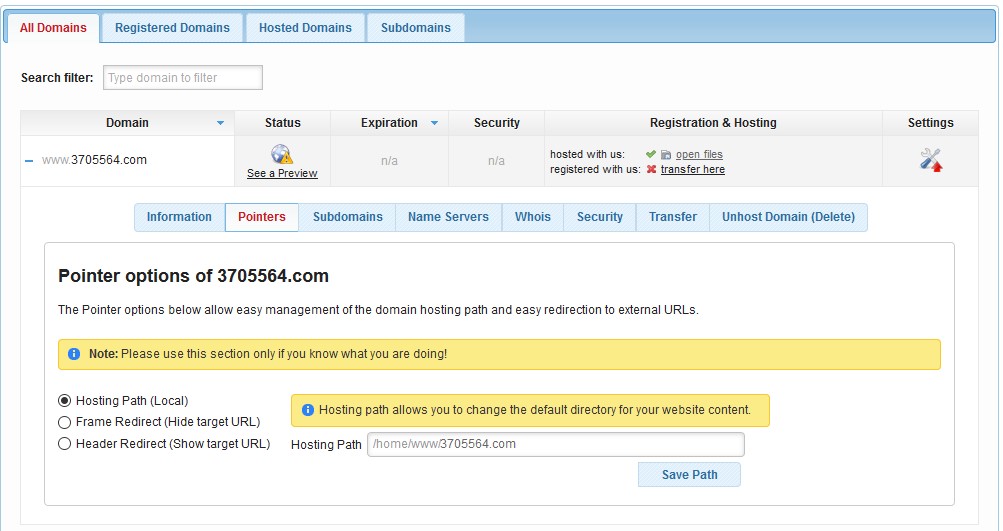This screenshot has height=531, width=1003.
Task: Collapse the www.3705564.com domain row
Action: click(29, 161)
